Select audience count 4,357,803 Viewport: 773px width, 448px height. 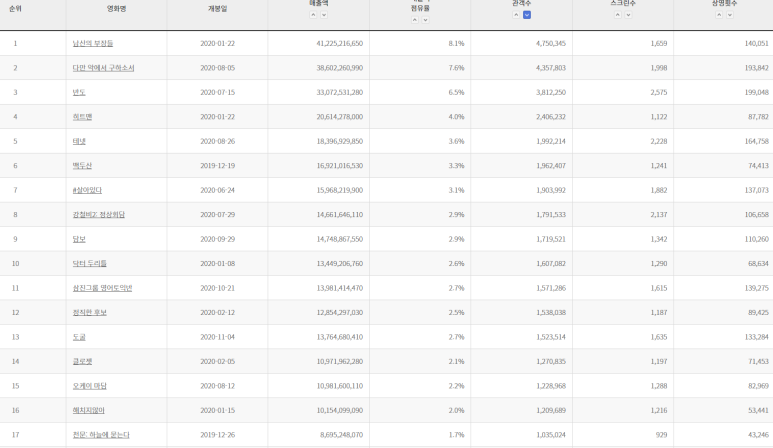pos(551,68)
